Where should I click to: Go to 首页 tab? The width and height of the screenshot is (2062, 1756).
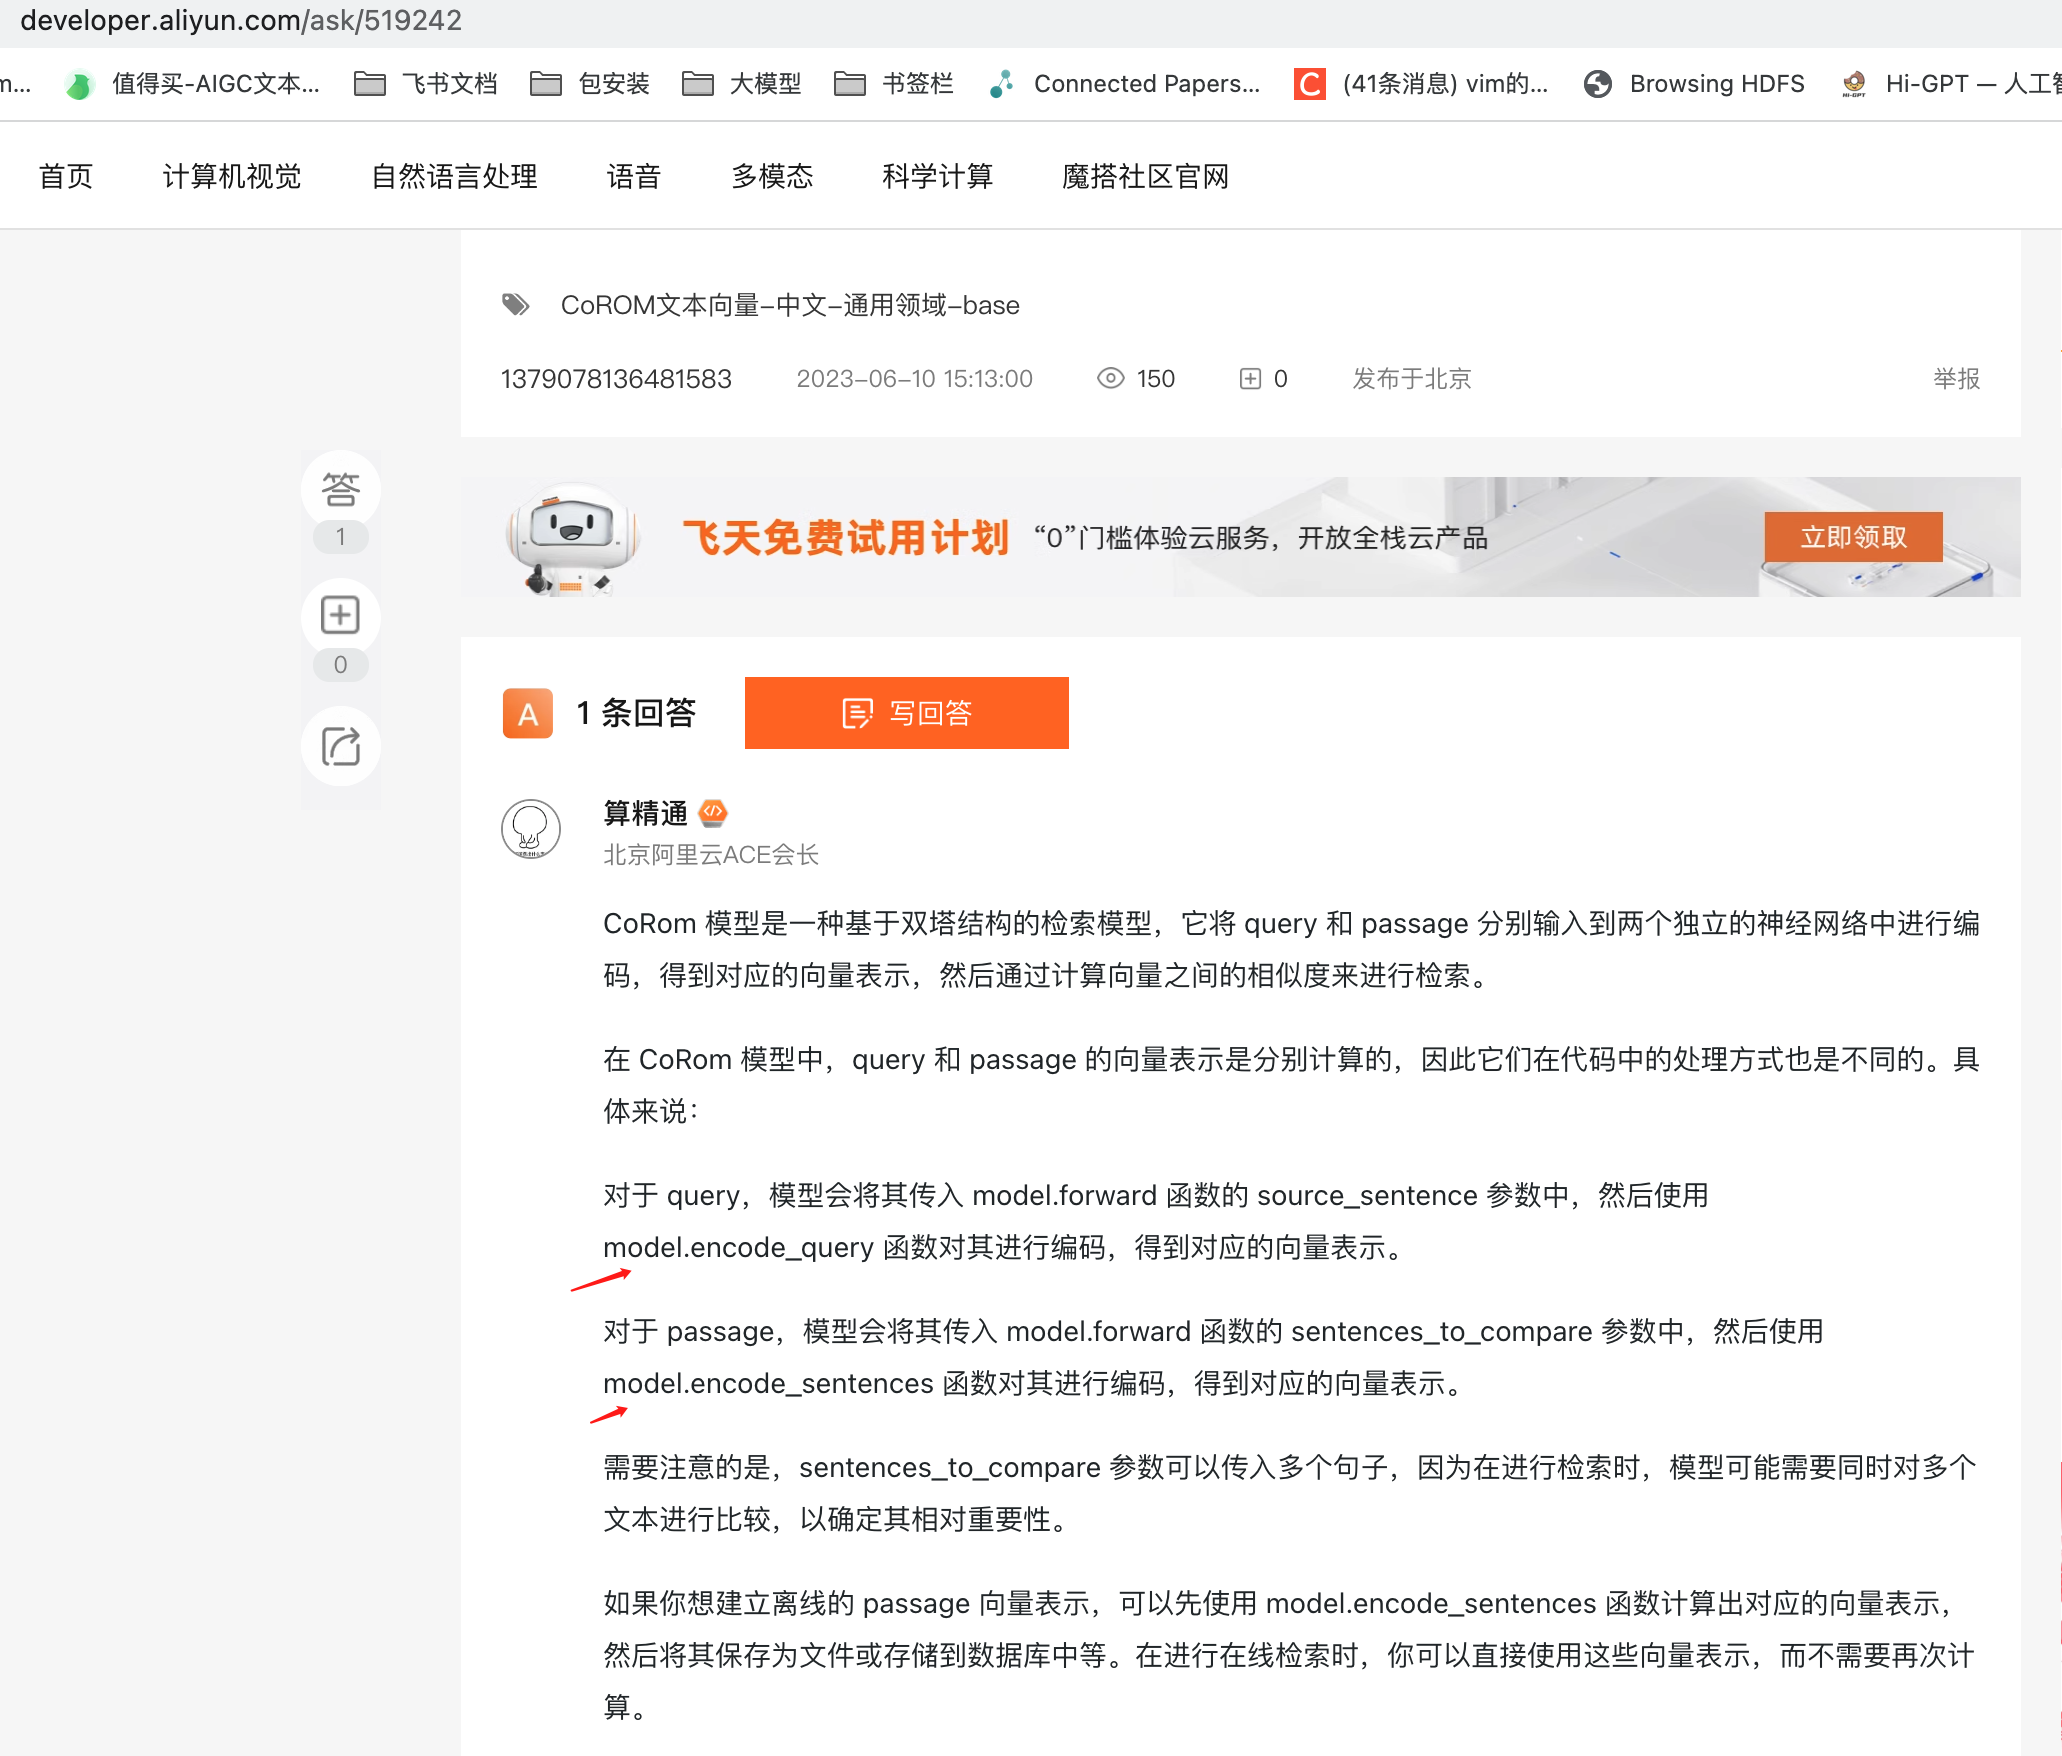pos(66,177)
